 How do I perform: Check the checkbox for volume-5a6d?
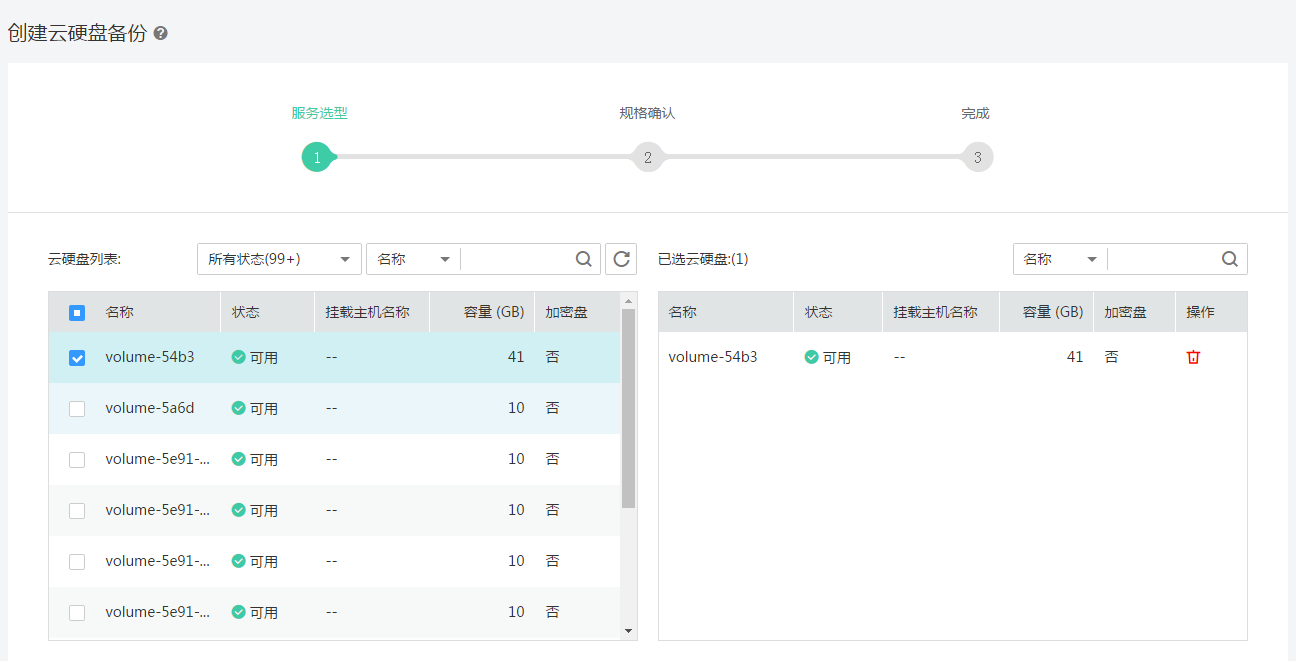[77, 408]
